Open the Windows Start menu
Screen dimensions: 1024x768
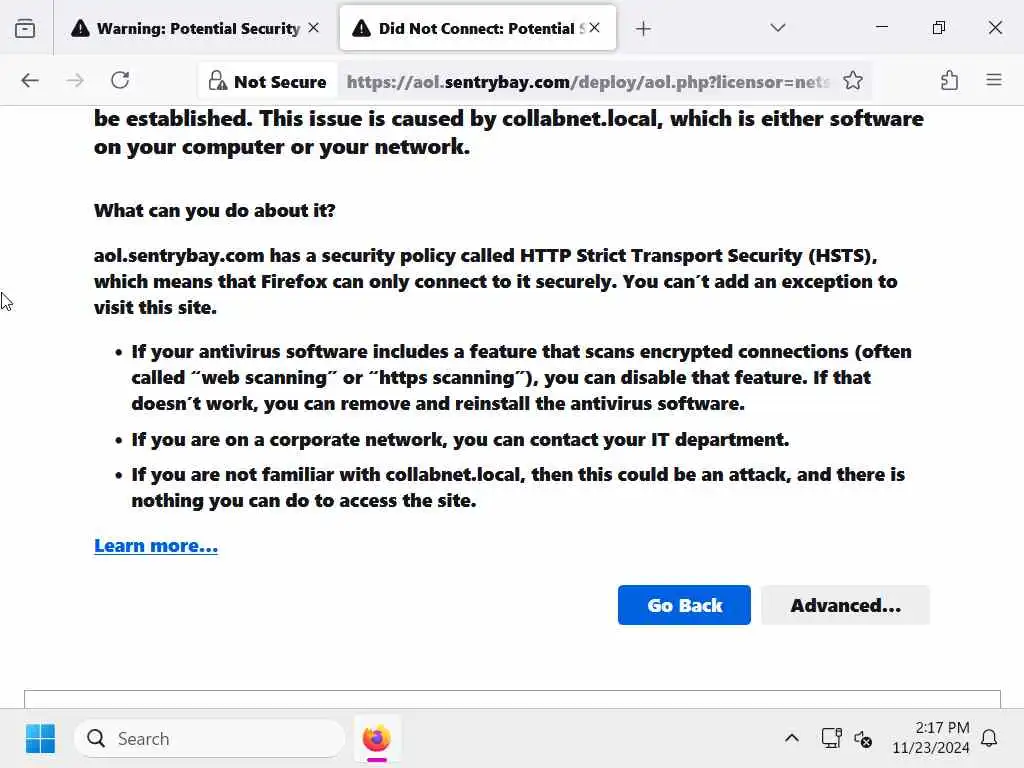tap(40, 739)
